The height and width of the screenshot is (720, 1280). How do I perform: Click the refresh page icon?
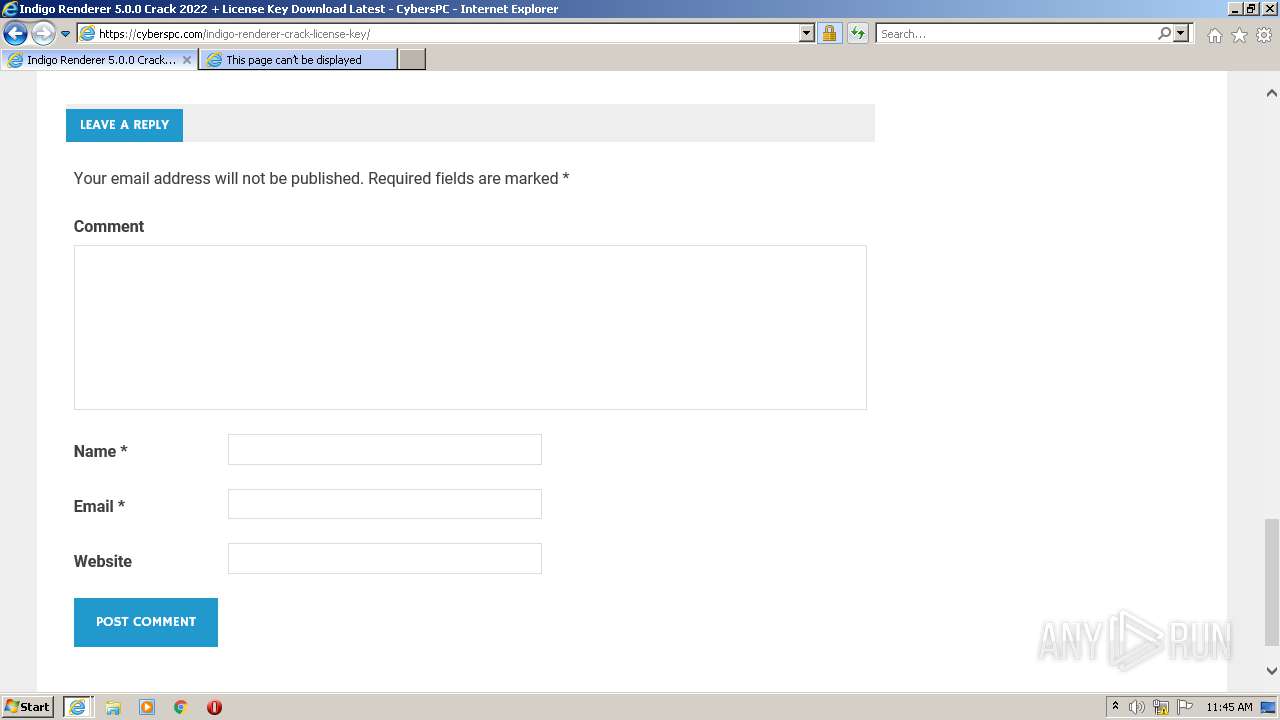click(857, 34)
